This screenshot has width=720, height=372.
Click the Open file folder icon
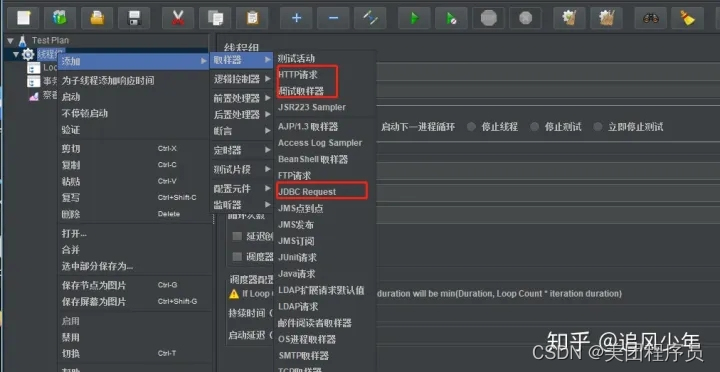pyautogui.click(x=97, y=18)
